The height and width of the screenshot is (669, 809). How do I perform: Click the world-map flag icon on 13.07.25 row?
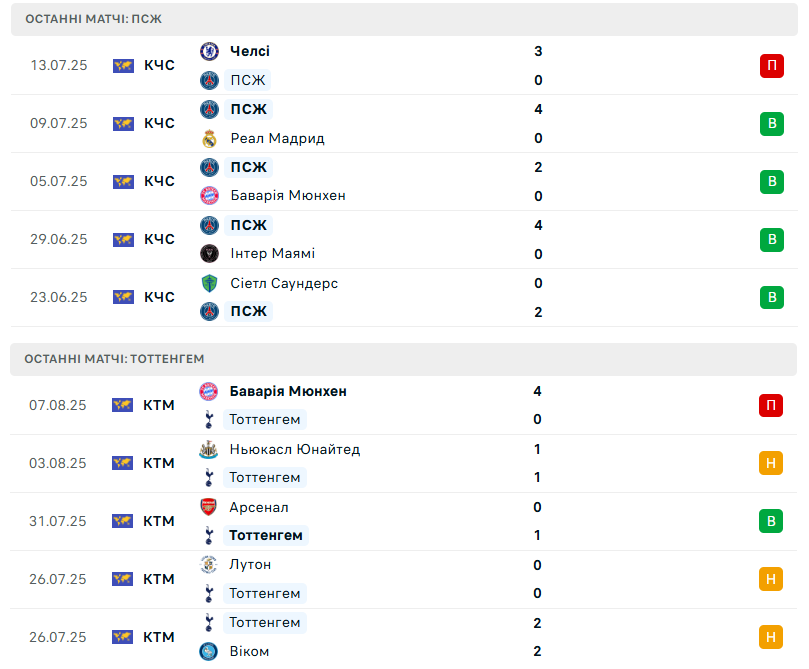click(123, 66)
